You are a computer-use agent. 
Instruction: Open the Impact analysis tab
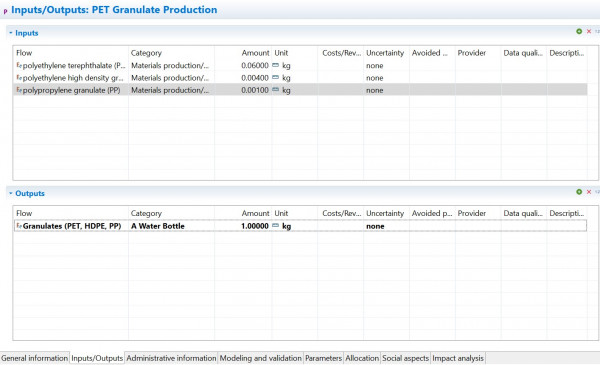[458, 358]
